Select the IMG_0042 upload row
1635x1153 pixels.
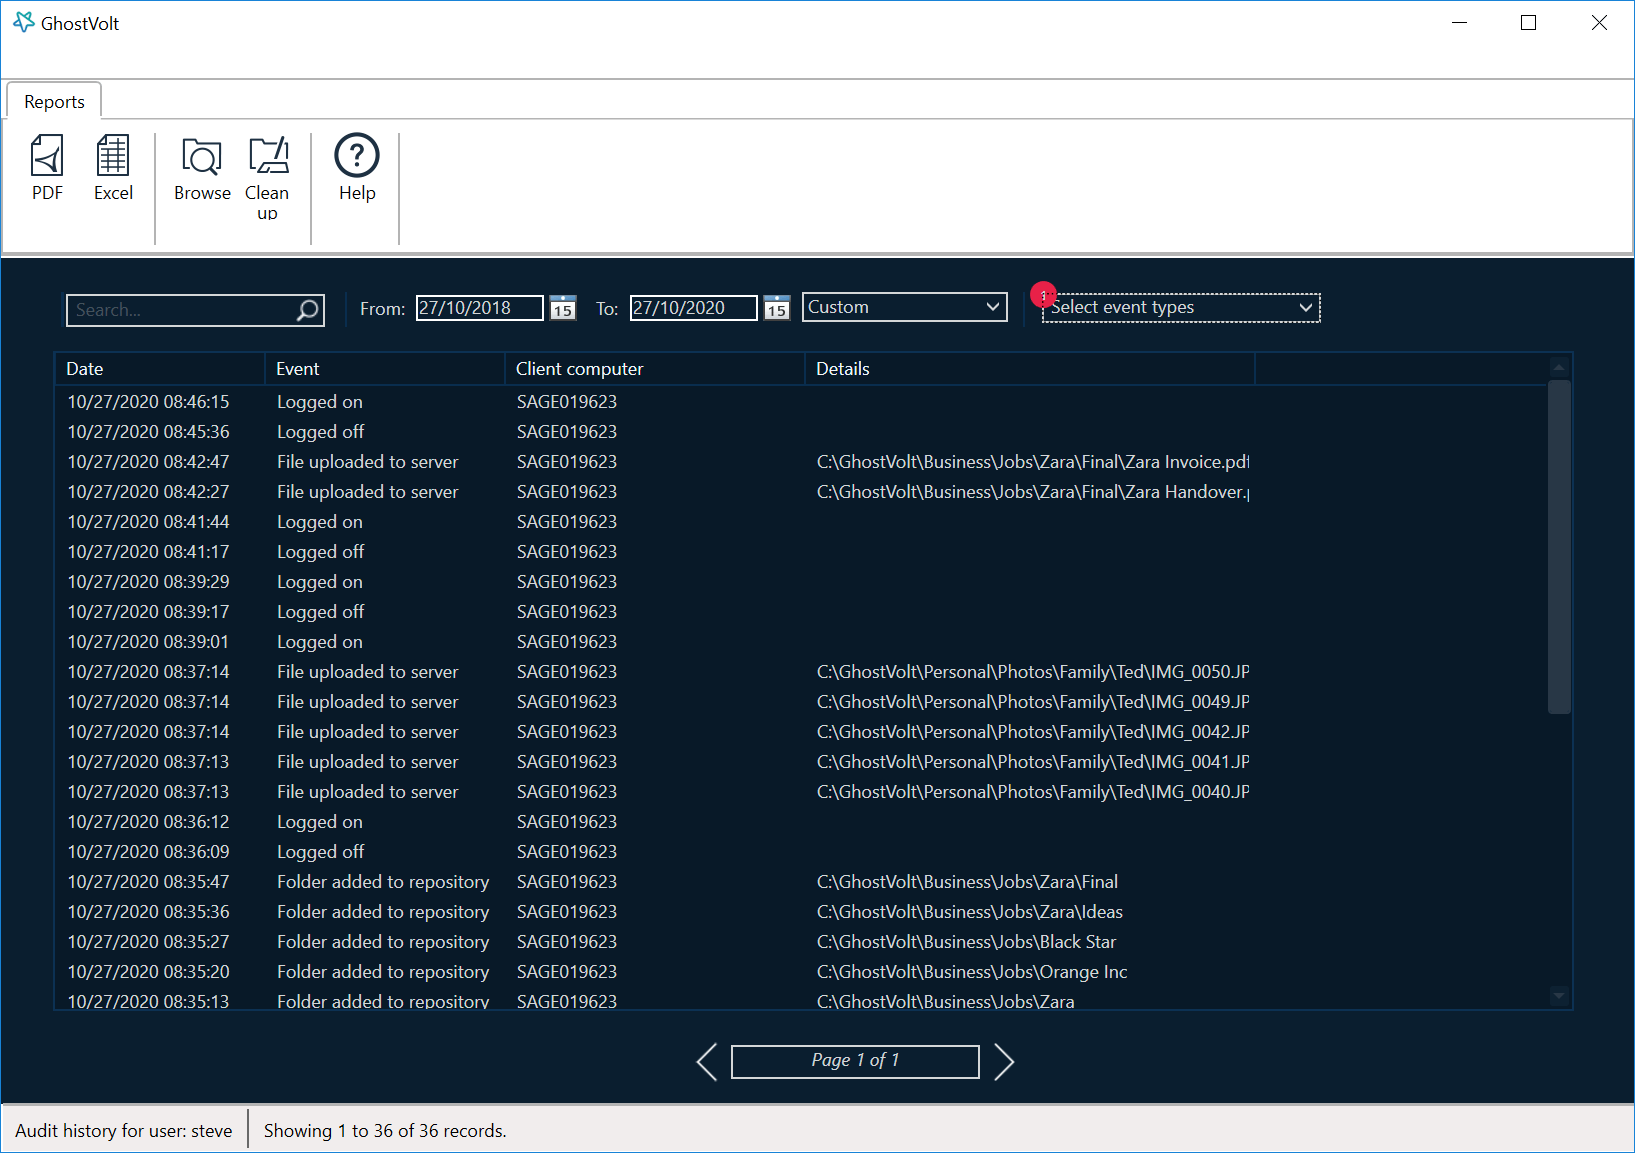click(x=800, y=731)
